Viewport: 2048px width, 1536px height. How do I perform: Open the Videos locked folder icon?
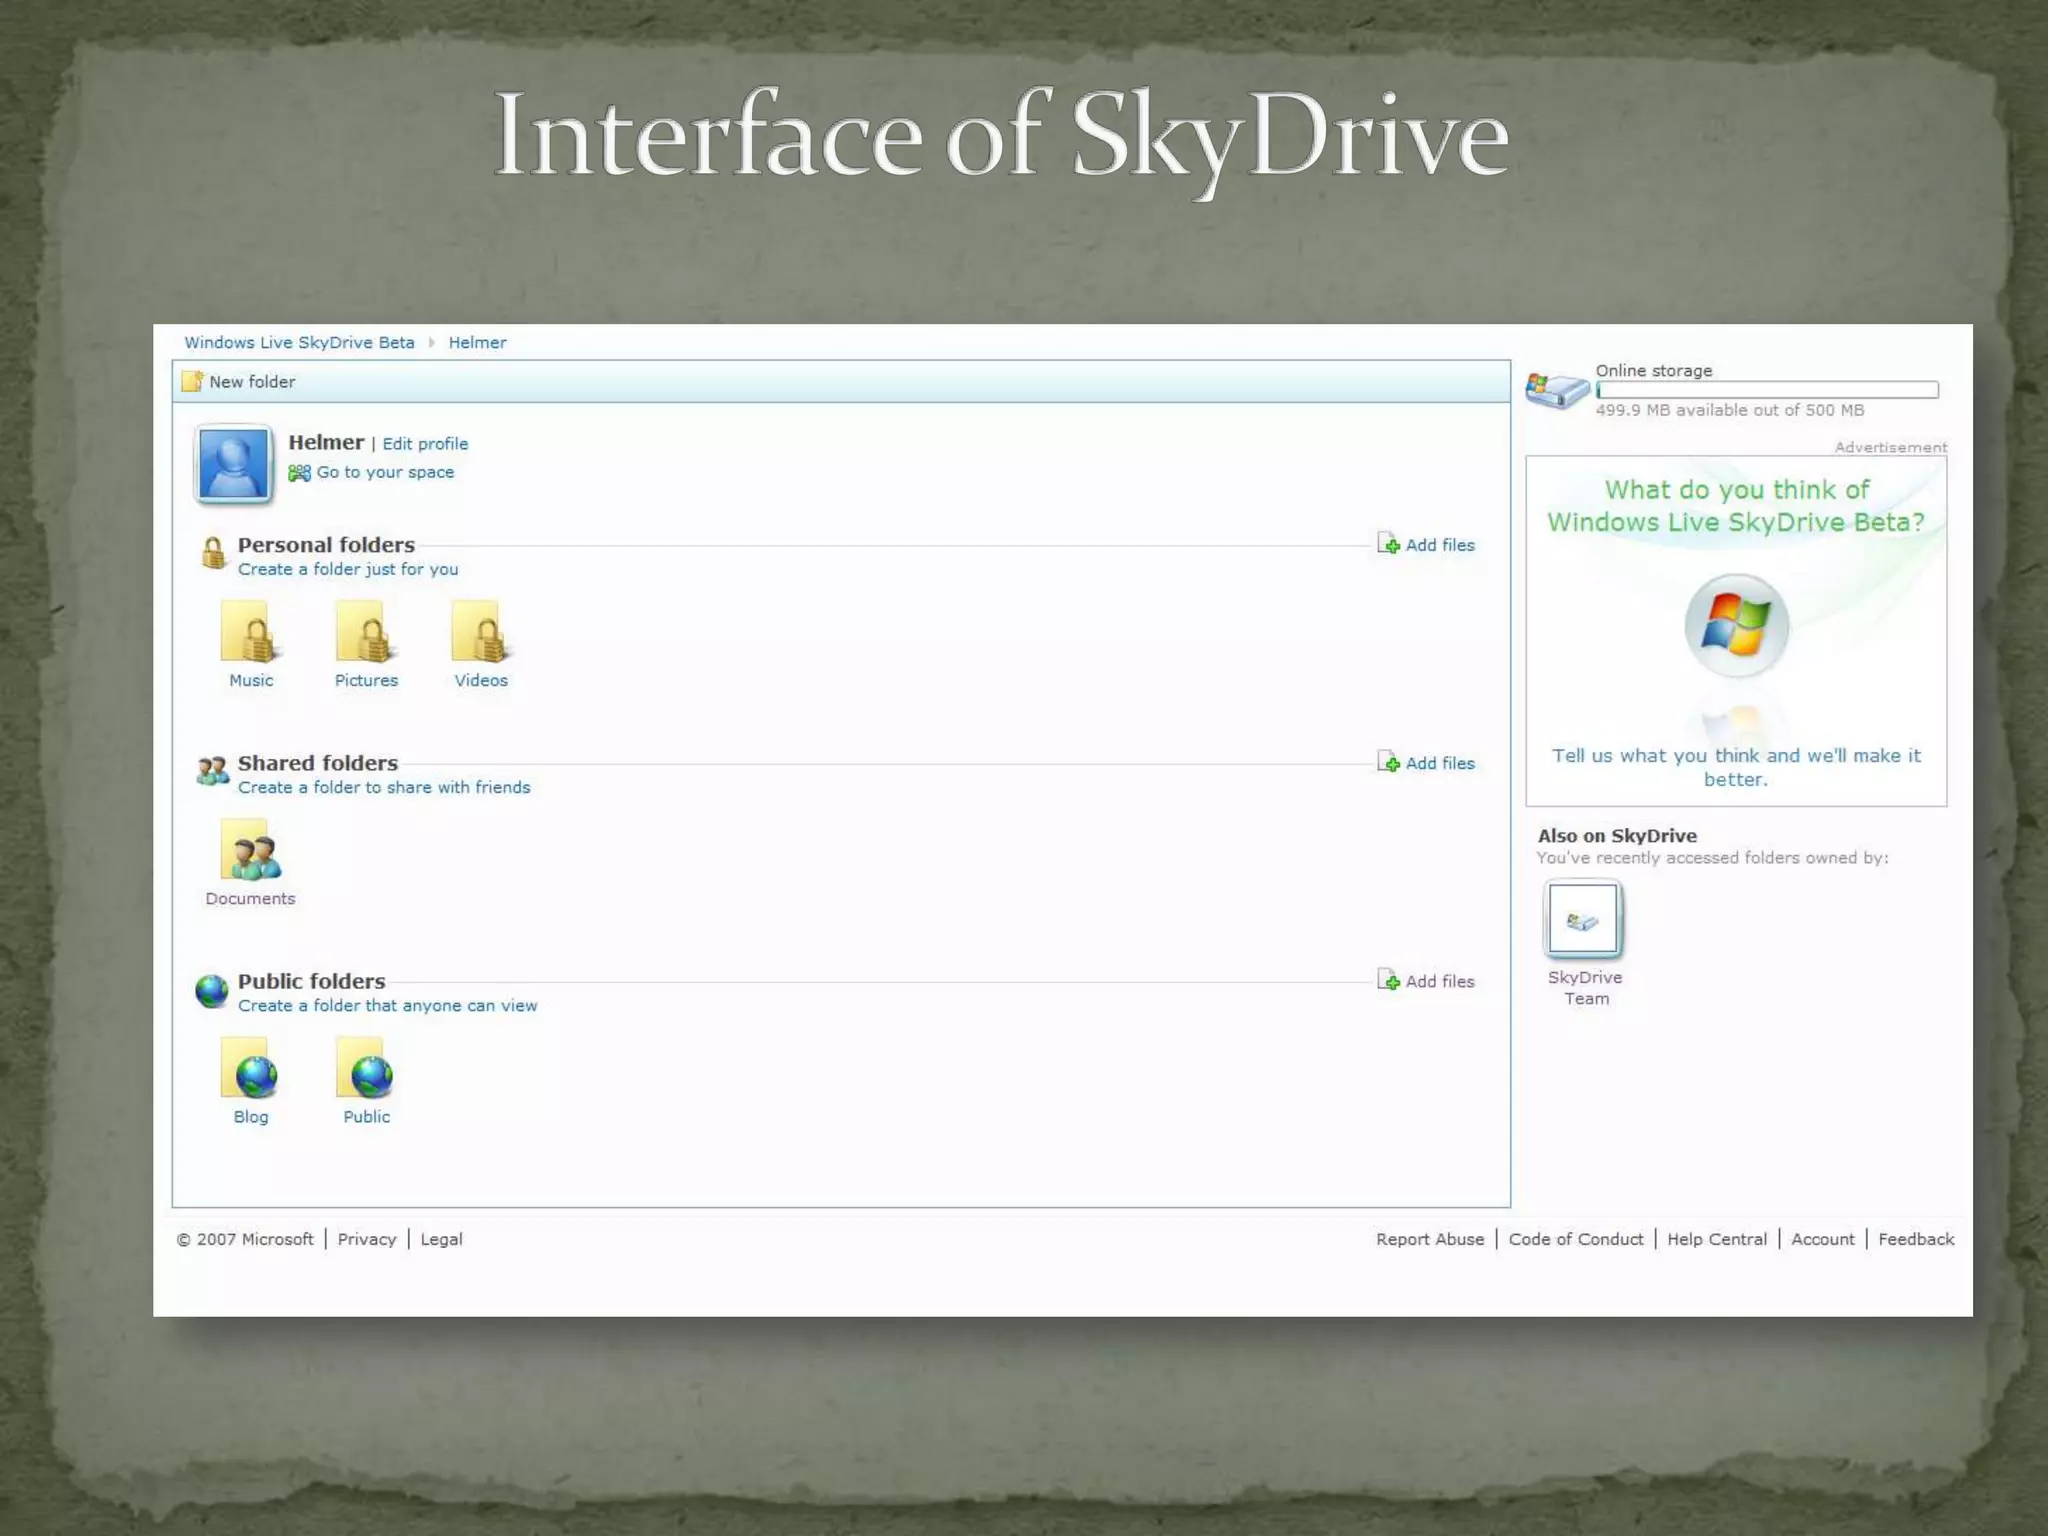click(x=481, y=634)
